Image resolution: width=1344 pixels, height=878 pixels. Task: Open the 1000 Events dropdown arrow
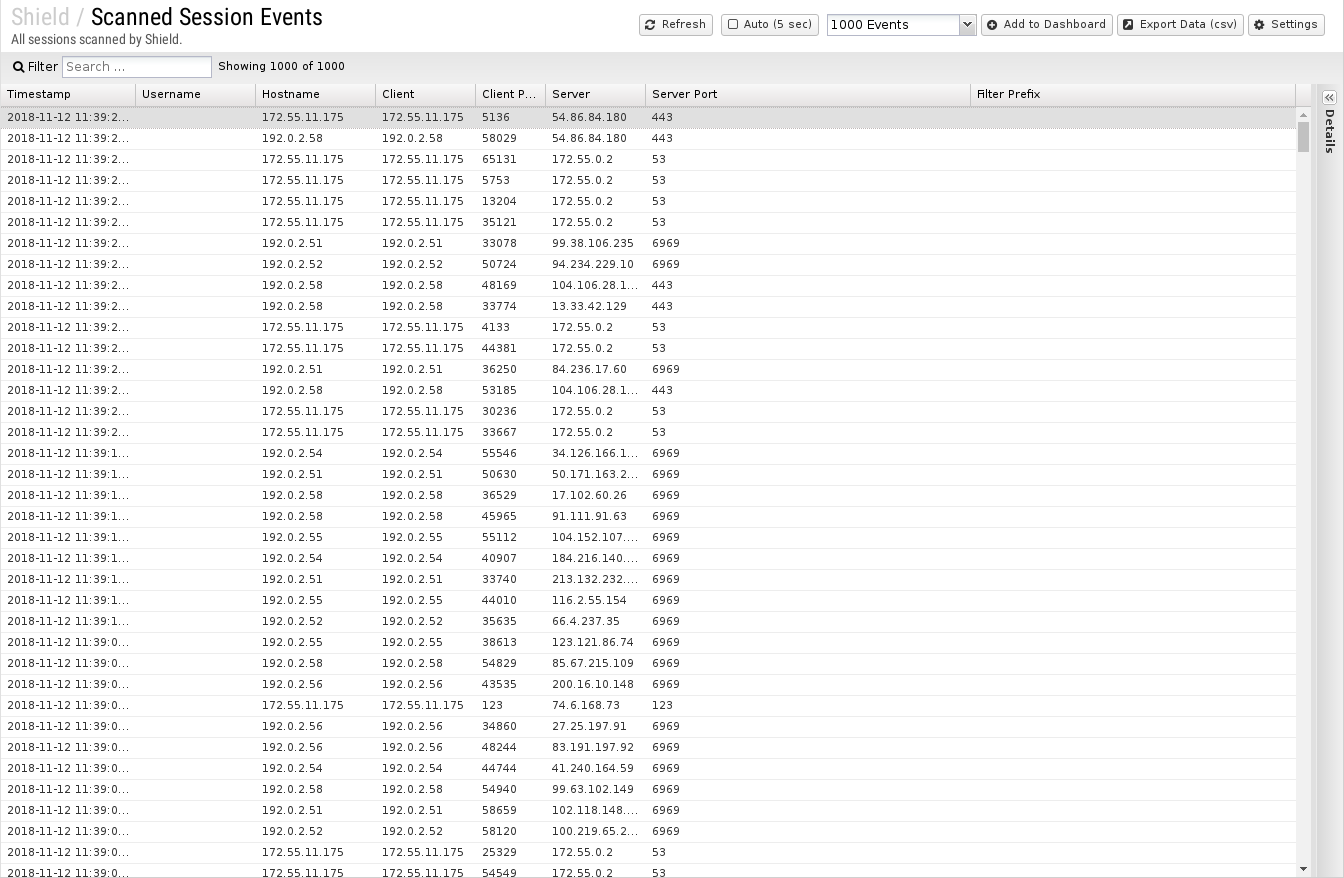(967, 25)
